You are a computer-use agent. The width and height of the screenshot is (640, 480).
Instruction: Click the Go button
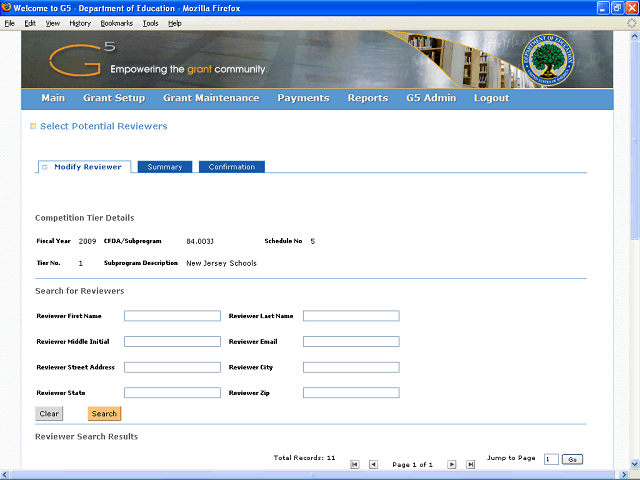click(x=572, y=460)
